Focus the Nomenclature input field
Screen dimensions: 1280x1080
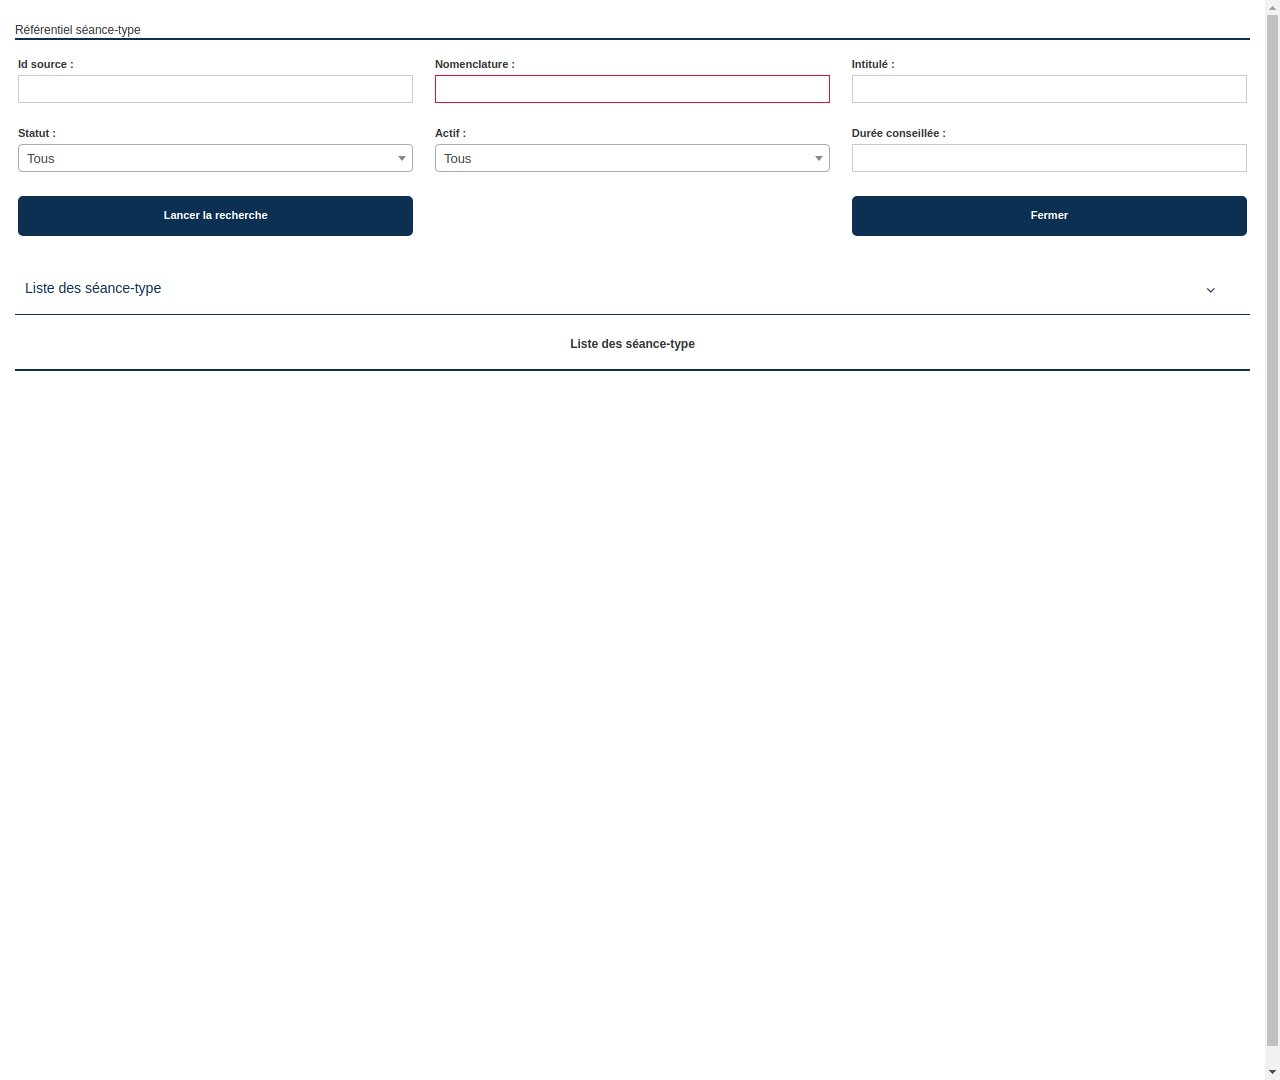(x=632, y=89)
